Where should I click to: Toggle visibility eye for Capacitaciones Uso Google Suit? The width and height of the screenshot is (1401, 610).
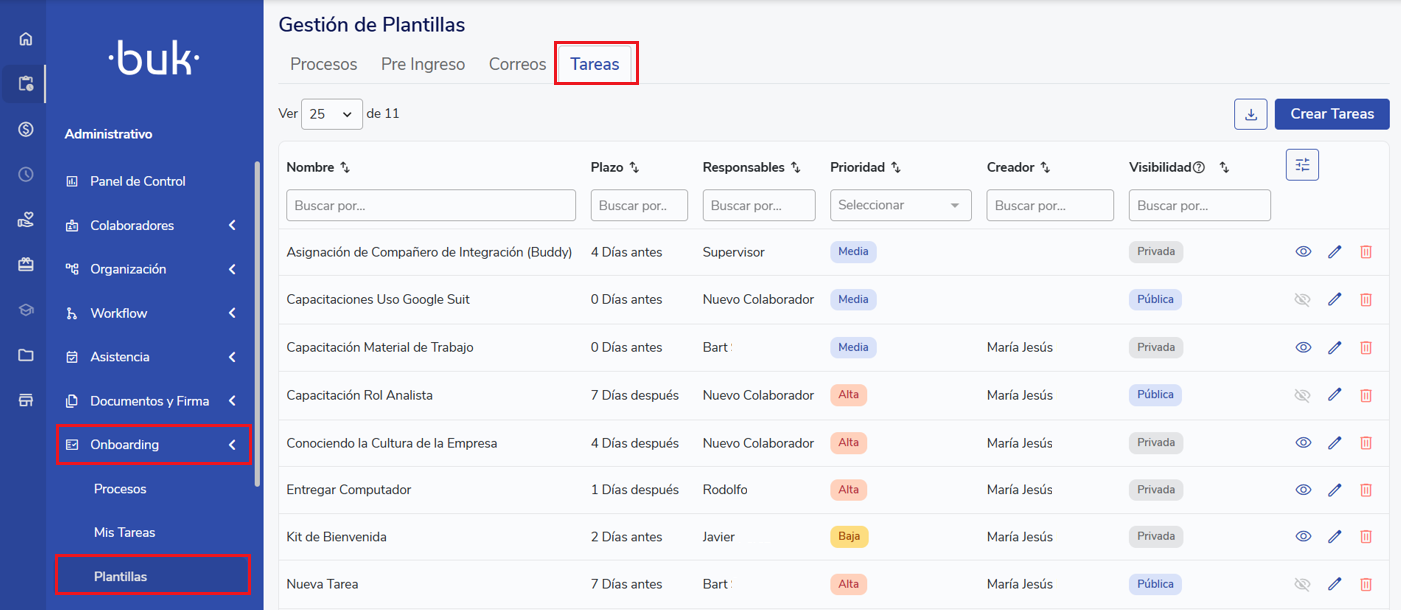(x=1302, y=299)
